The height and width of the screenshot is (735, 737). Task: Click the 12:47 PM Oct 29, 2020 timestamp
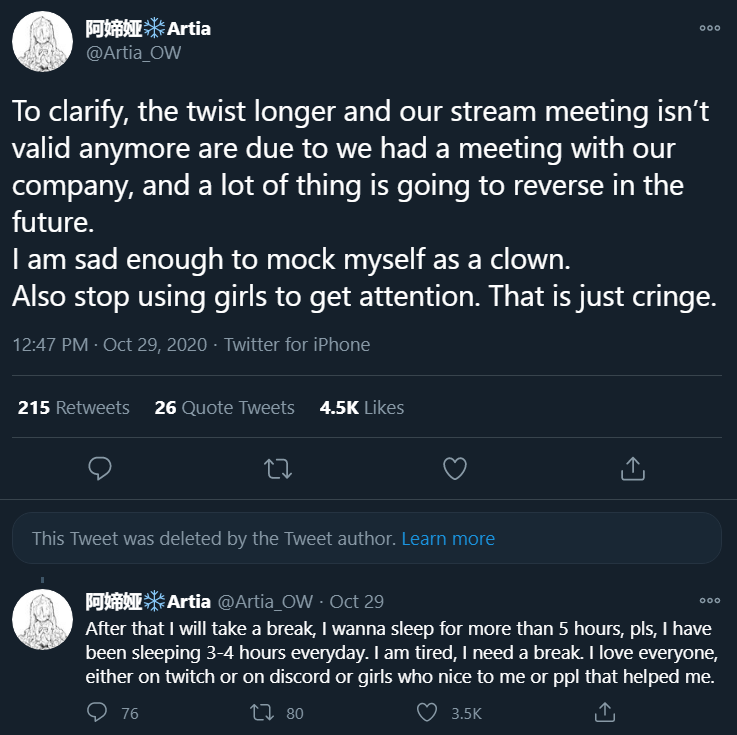pos(109,344)
